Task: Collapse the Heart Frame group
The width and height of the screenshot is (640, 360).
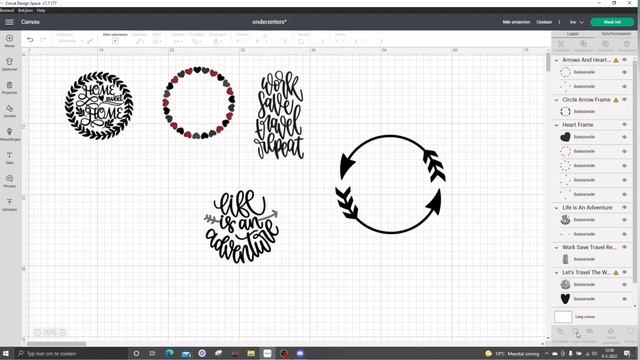Action: click(x=556, y=125)
